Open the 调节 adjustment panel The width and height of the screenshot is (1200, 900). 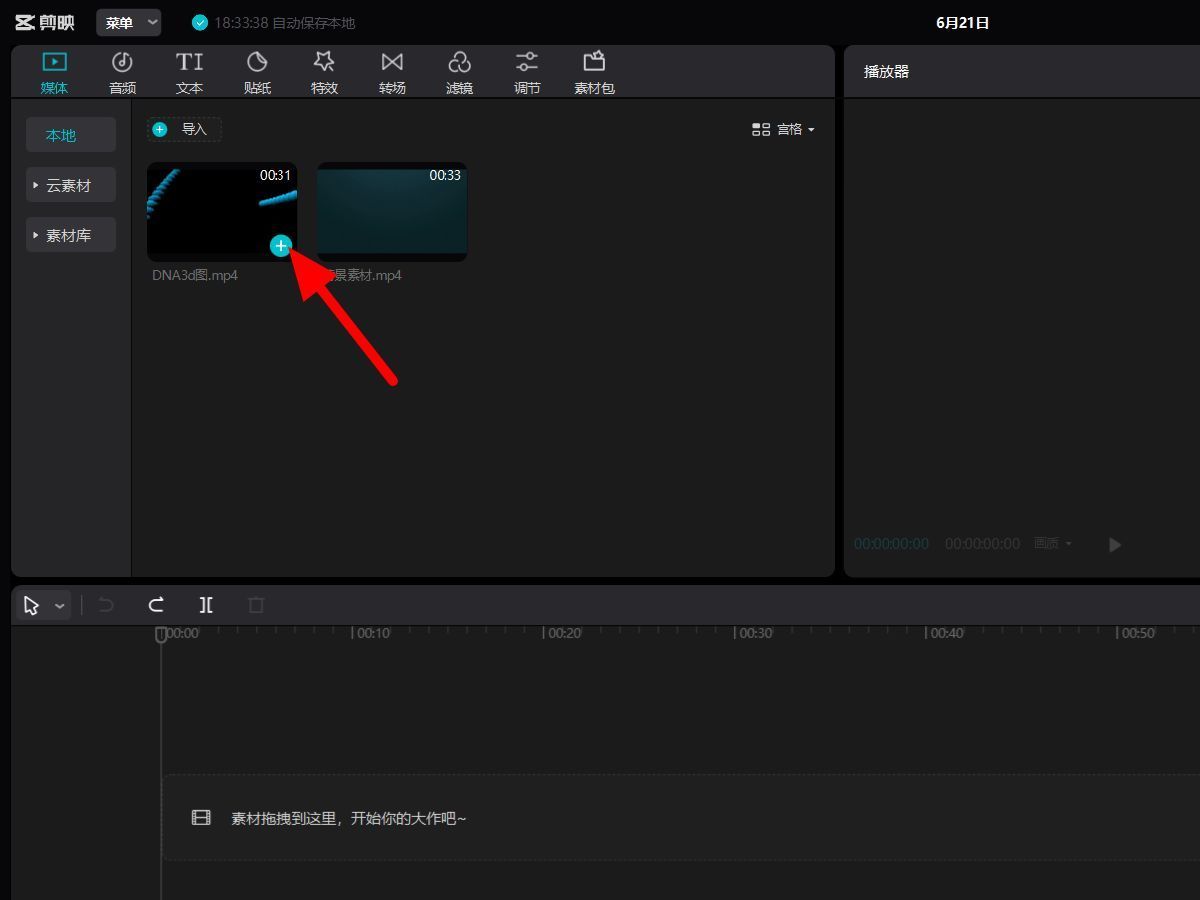(x=527, y=72)
